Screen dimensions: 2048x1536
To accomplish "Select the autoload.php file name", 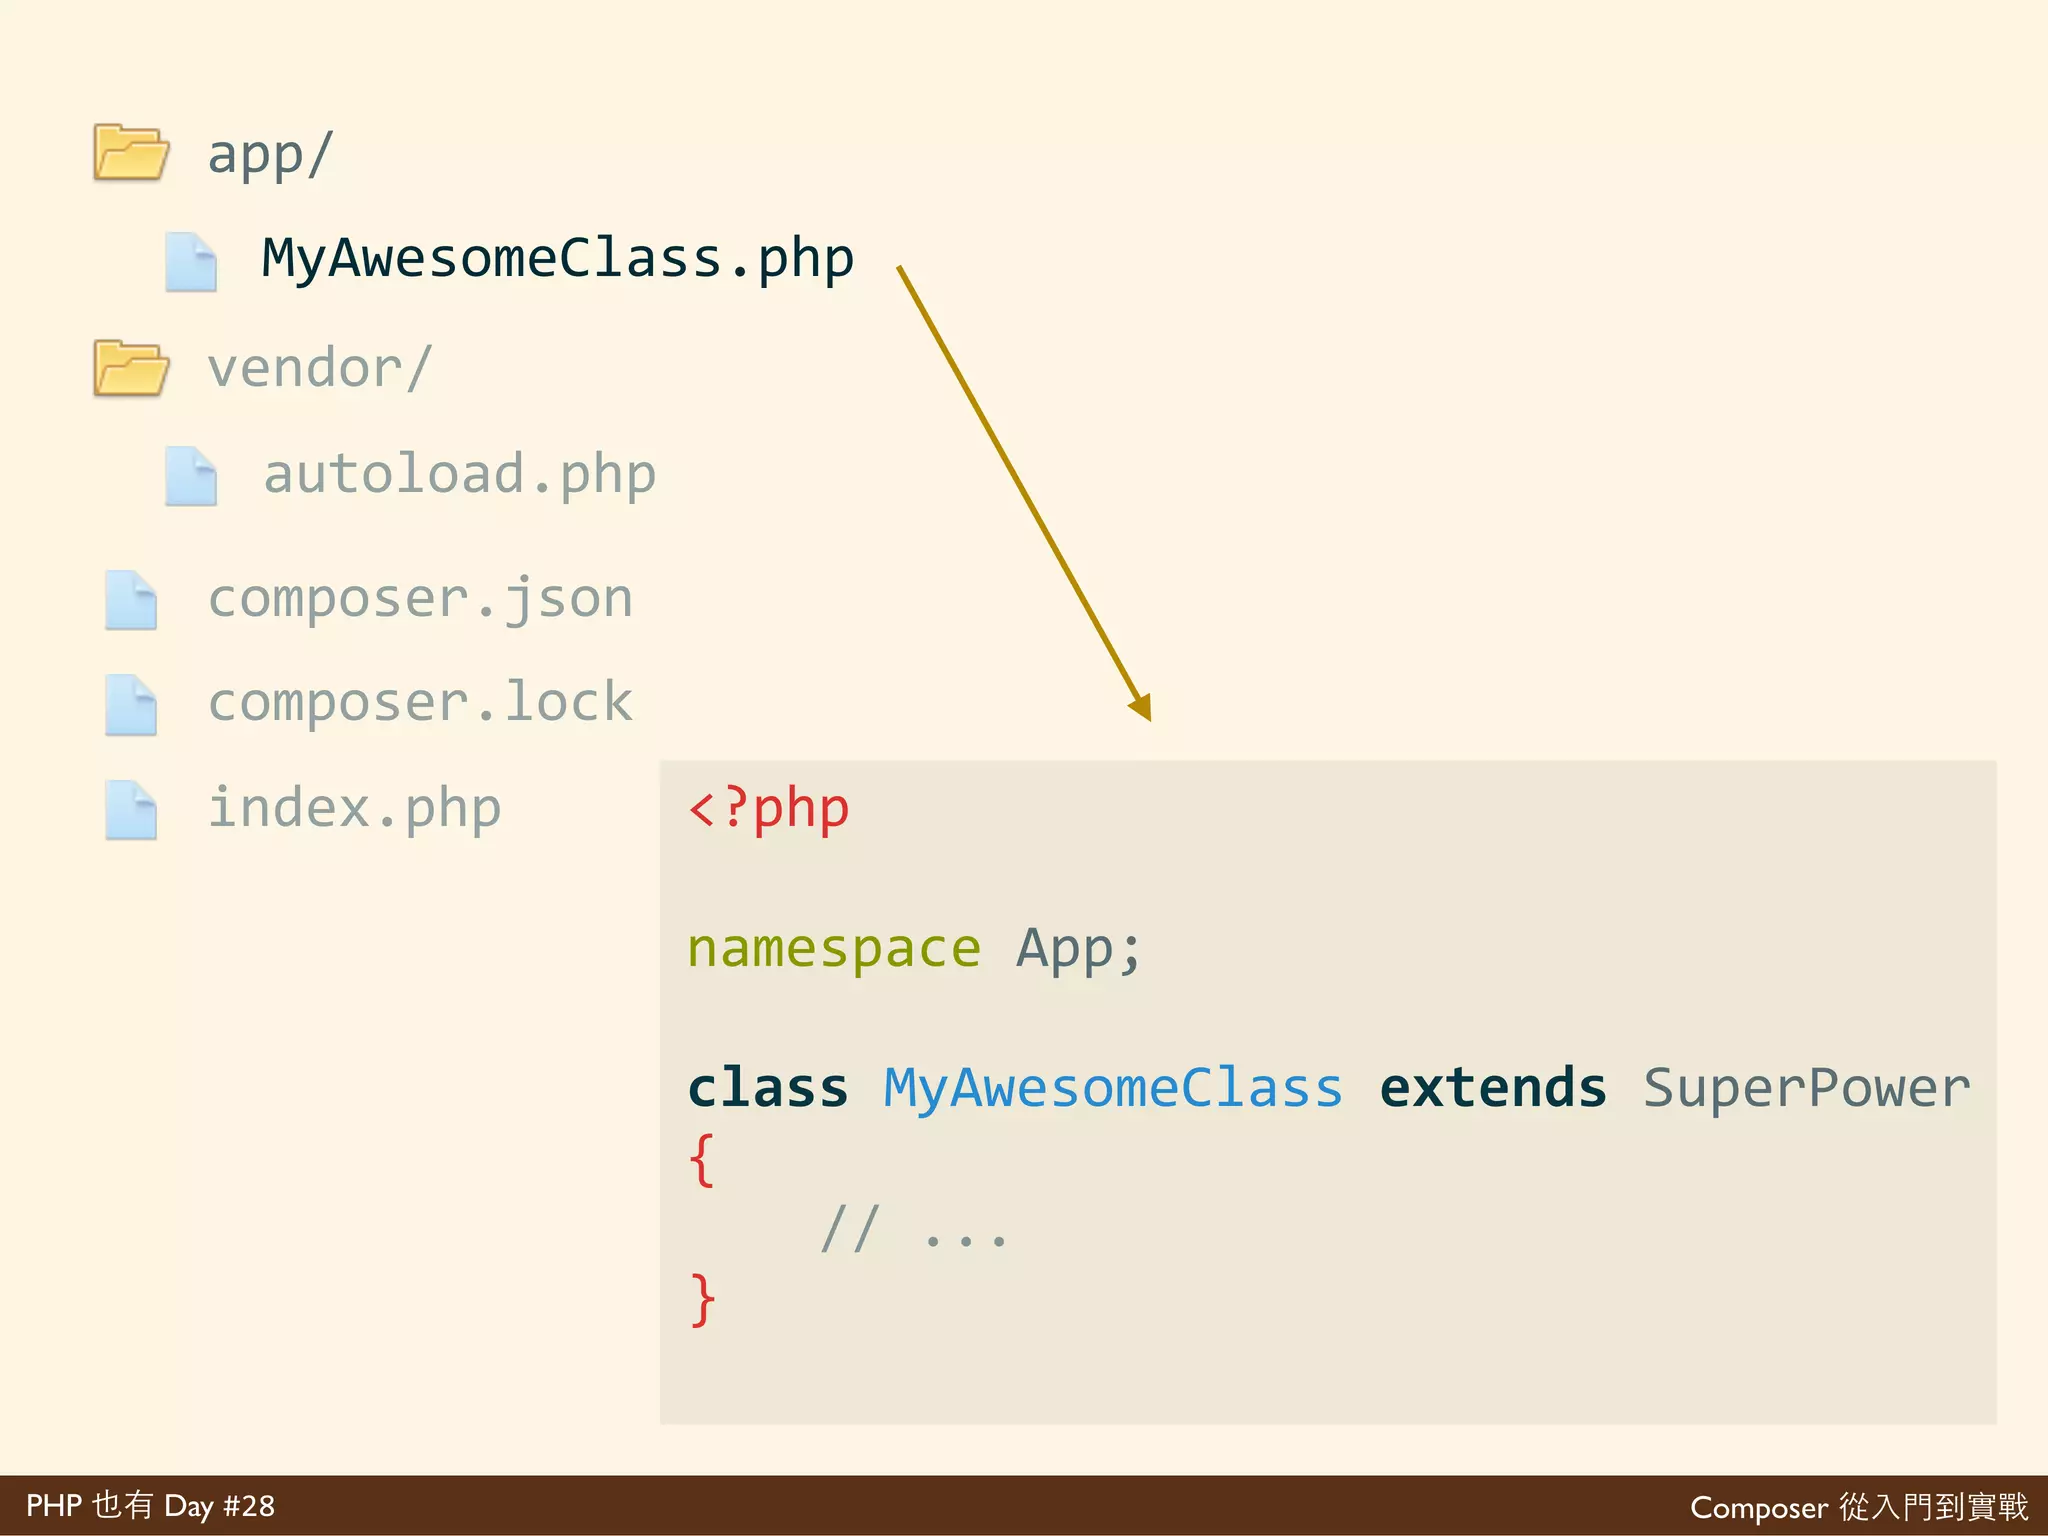I will coord(459,475).
